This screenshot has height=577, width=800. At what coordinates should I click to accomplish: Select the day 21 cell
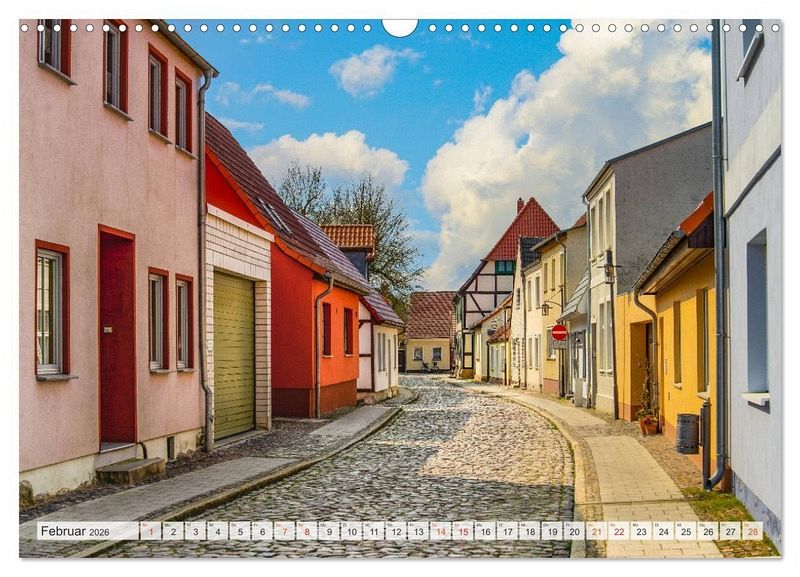coord(596,531)
